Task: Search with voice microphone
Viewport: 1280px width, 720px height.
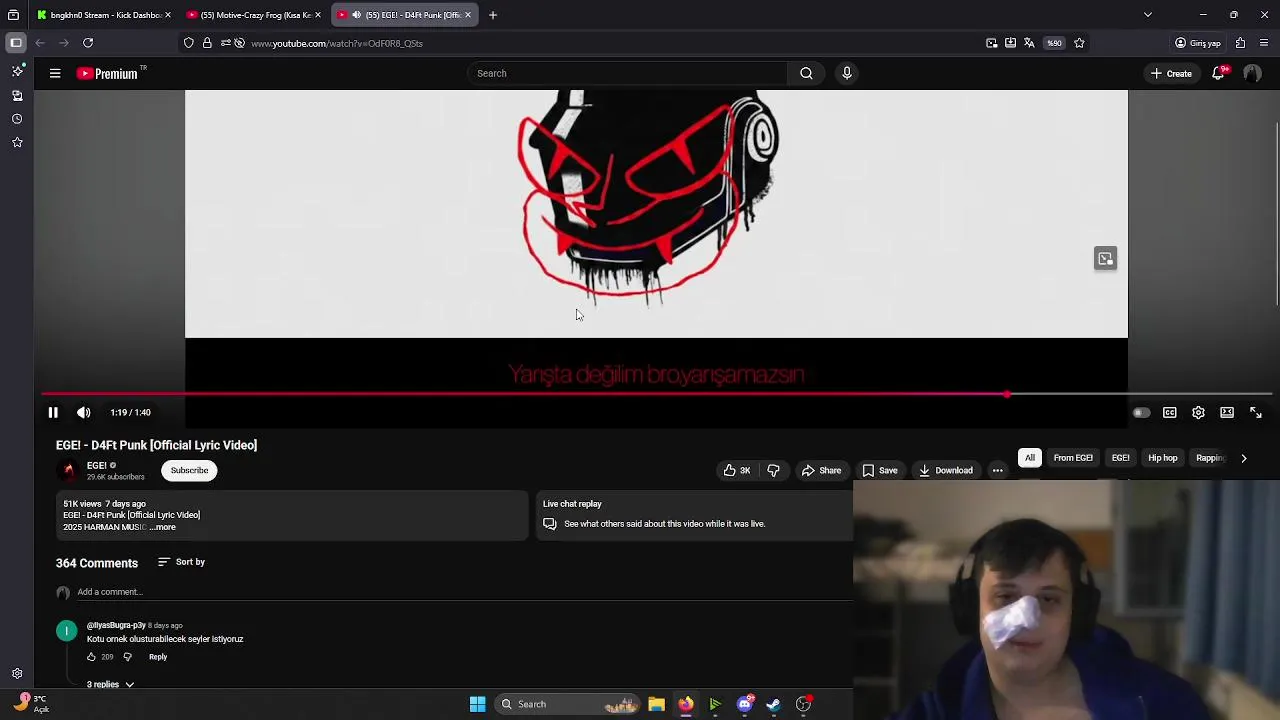Action: point(847,73)
